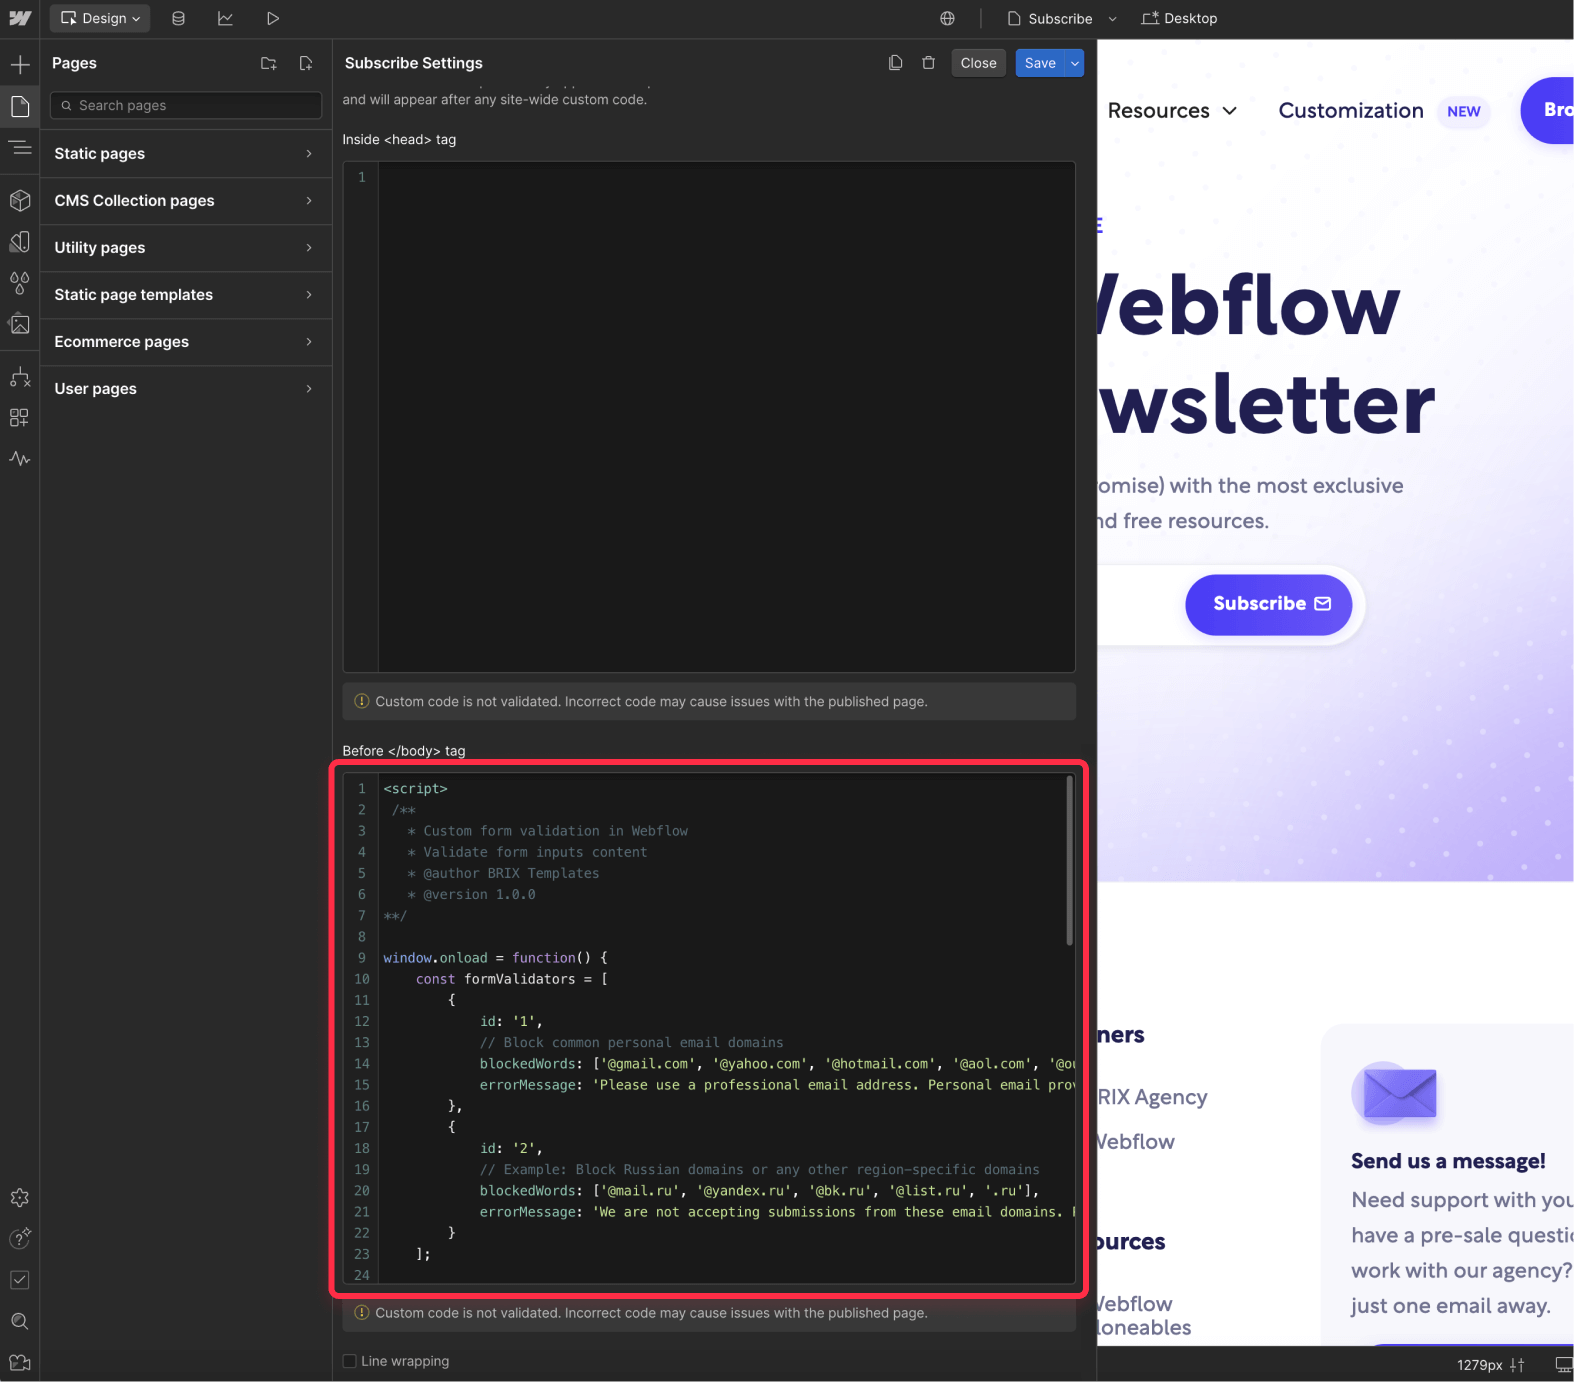Viewport: 1574px width, 1382px height.
Task: Click the Search pages field
Action: (186, 105)
